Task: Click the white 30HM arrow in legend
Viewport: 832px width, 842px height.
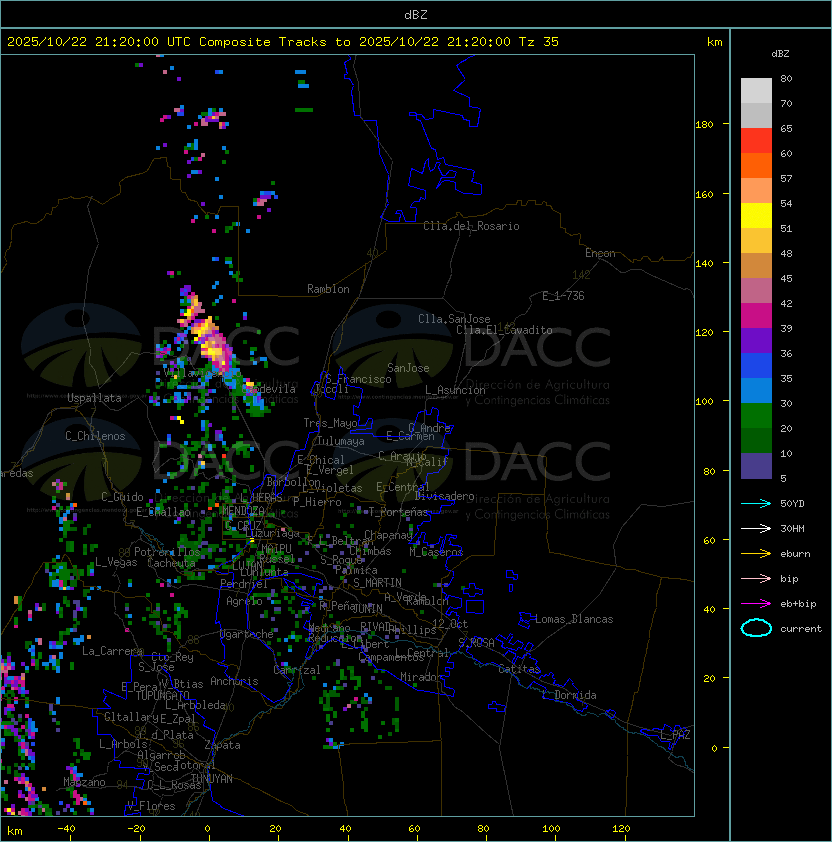Action: pos(756,528)
